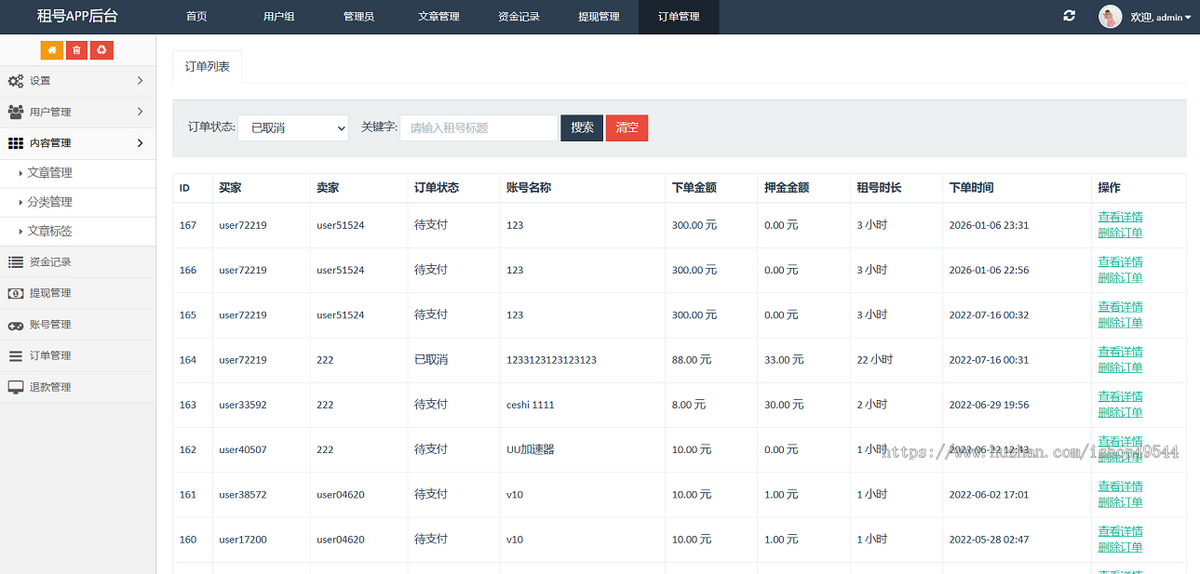Go to 首页 in top navigation

click(x=197, y=17)
